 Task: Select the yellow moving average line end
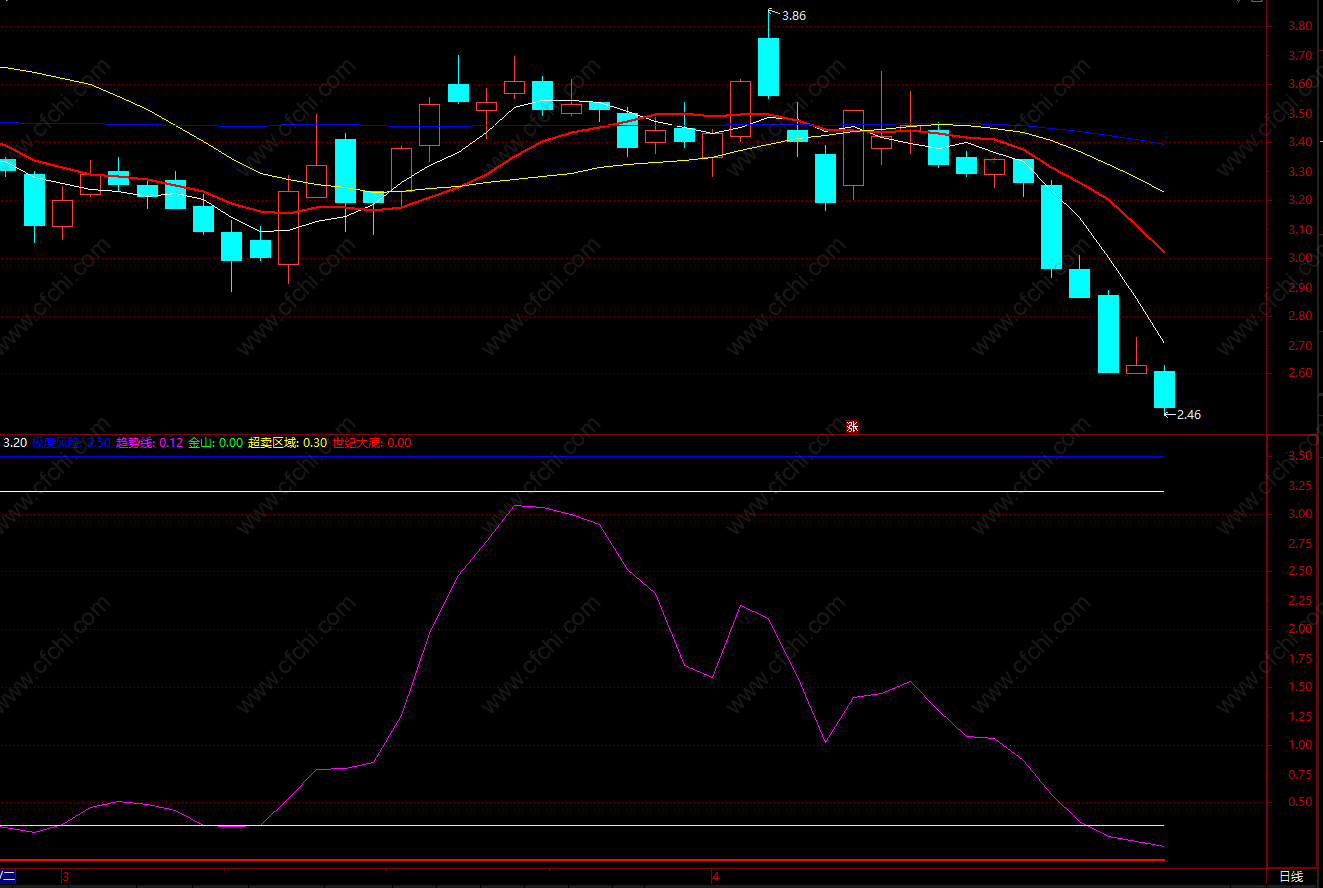pyautogui.click(x=1160, y=189)
